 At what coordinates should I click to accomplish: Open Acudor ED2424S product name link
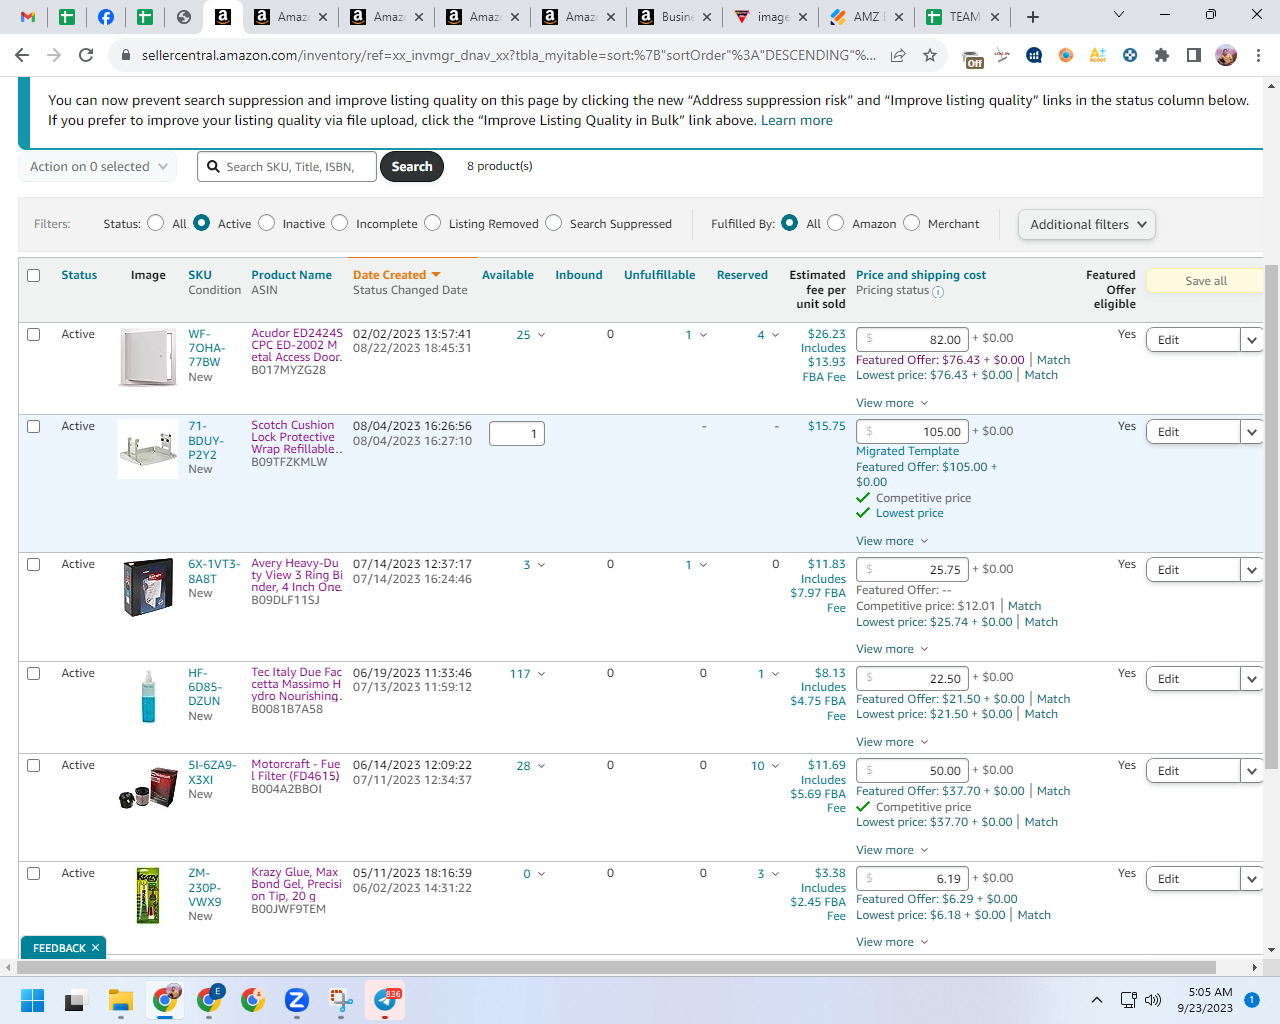(297, 345)
